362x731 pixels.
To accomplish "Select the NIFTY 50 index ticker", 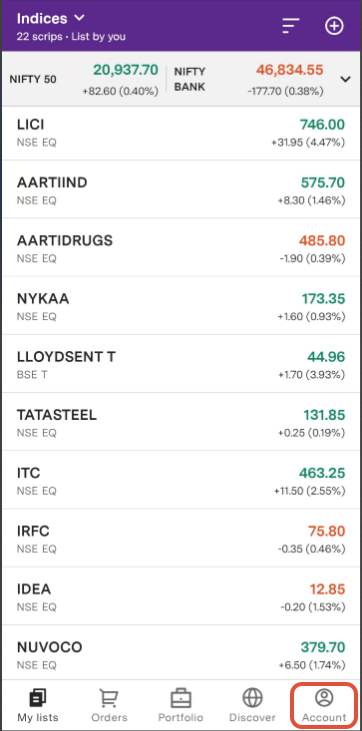I will [84, 79].
